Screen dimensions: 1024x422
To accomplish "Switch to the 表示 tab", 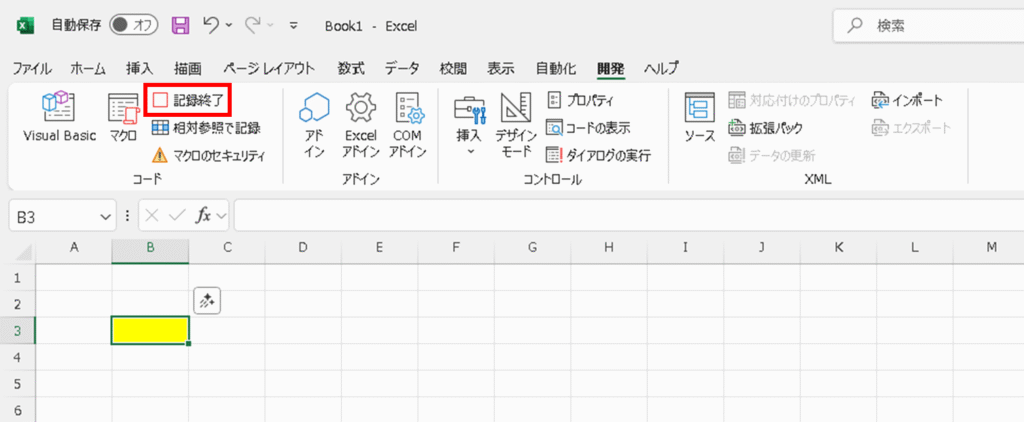I will click(x=501, y=69).
